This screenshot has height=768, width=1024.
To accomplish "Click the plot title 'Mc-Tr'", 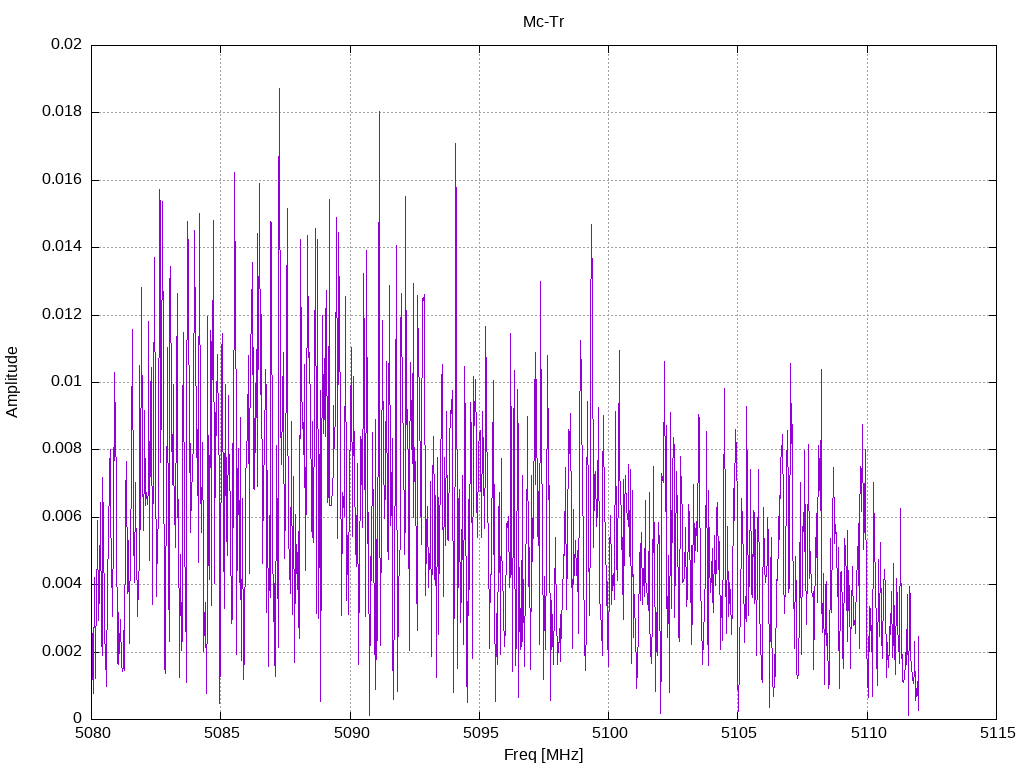I will coord(543,22).
